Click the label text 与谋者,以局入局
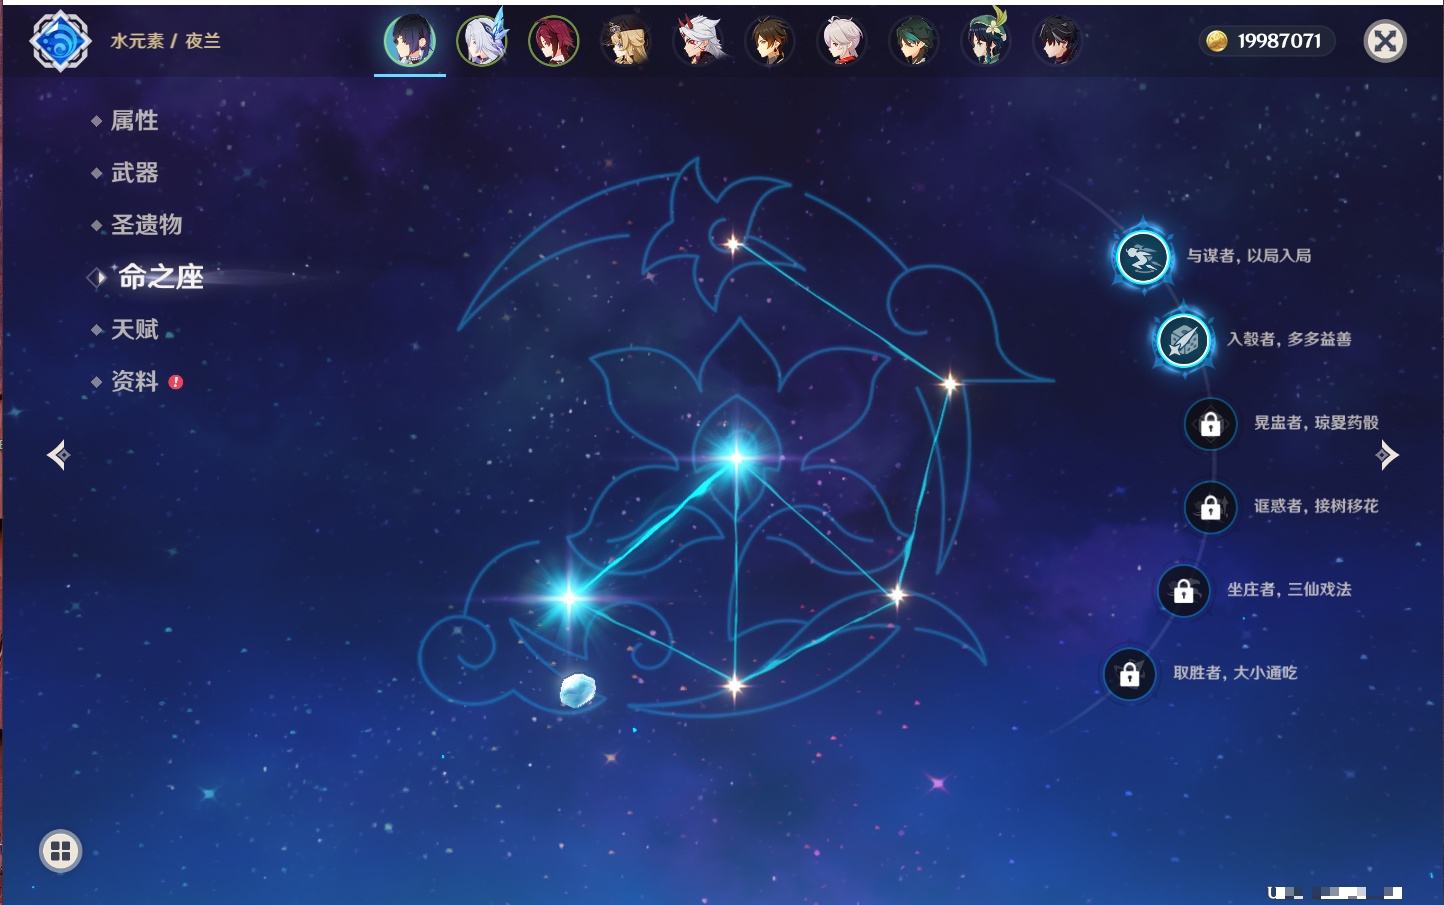The width and height of the screenshot is (1444, 905). (x=1249, y=256)
